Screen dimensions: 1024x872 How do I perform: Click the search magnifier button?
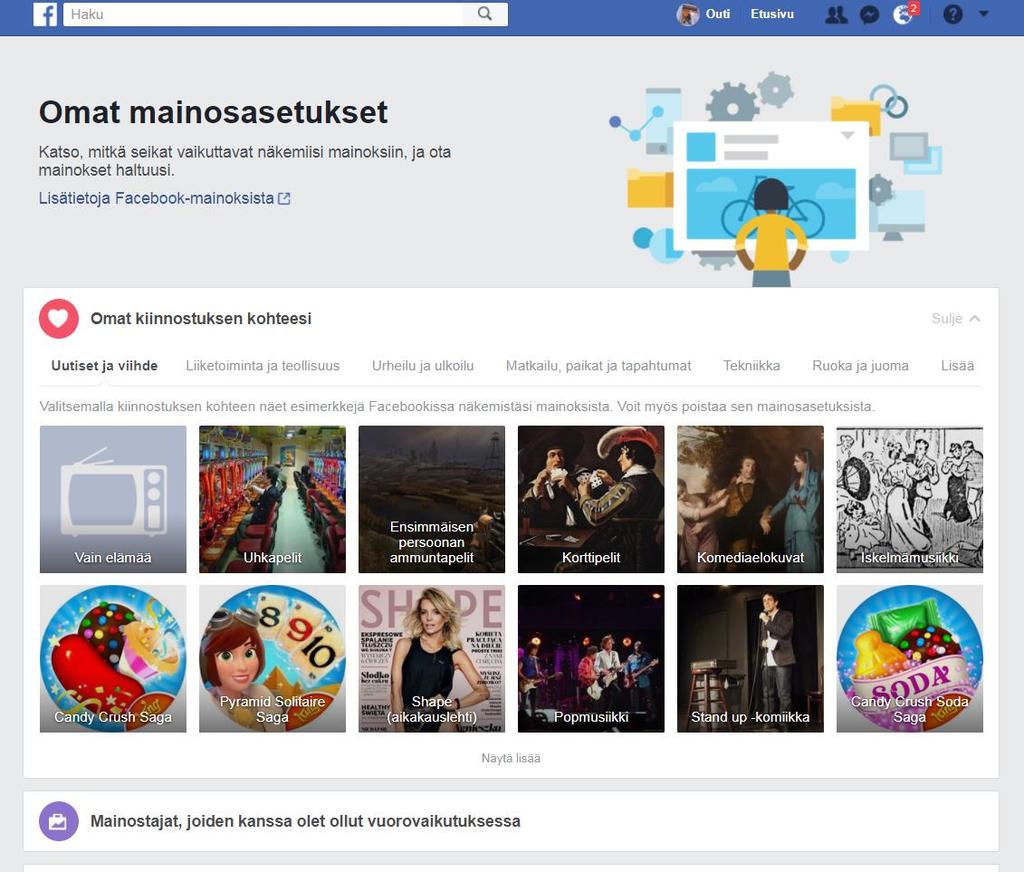click(485, 14)
